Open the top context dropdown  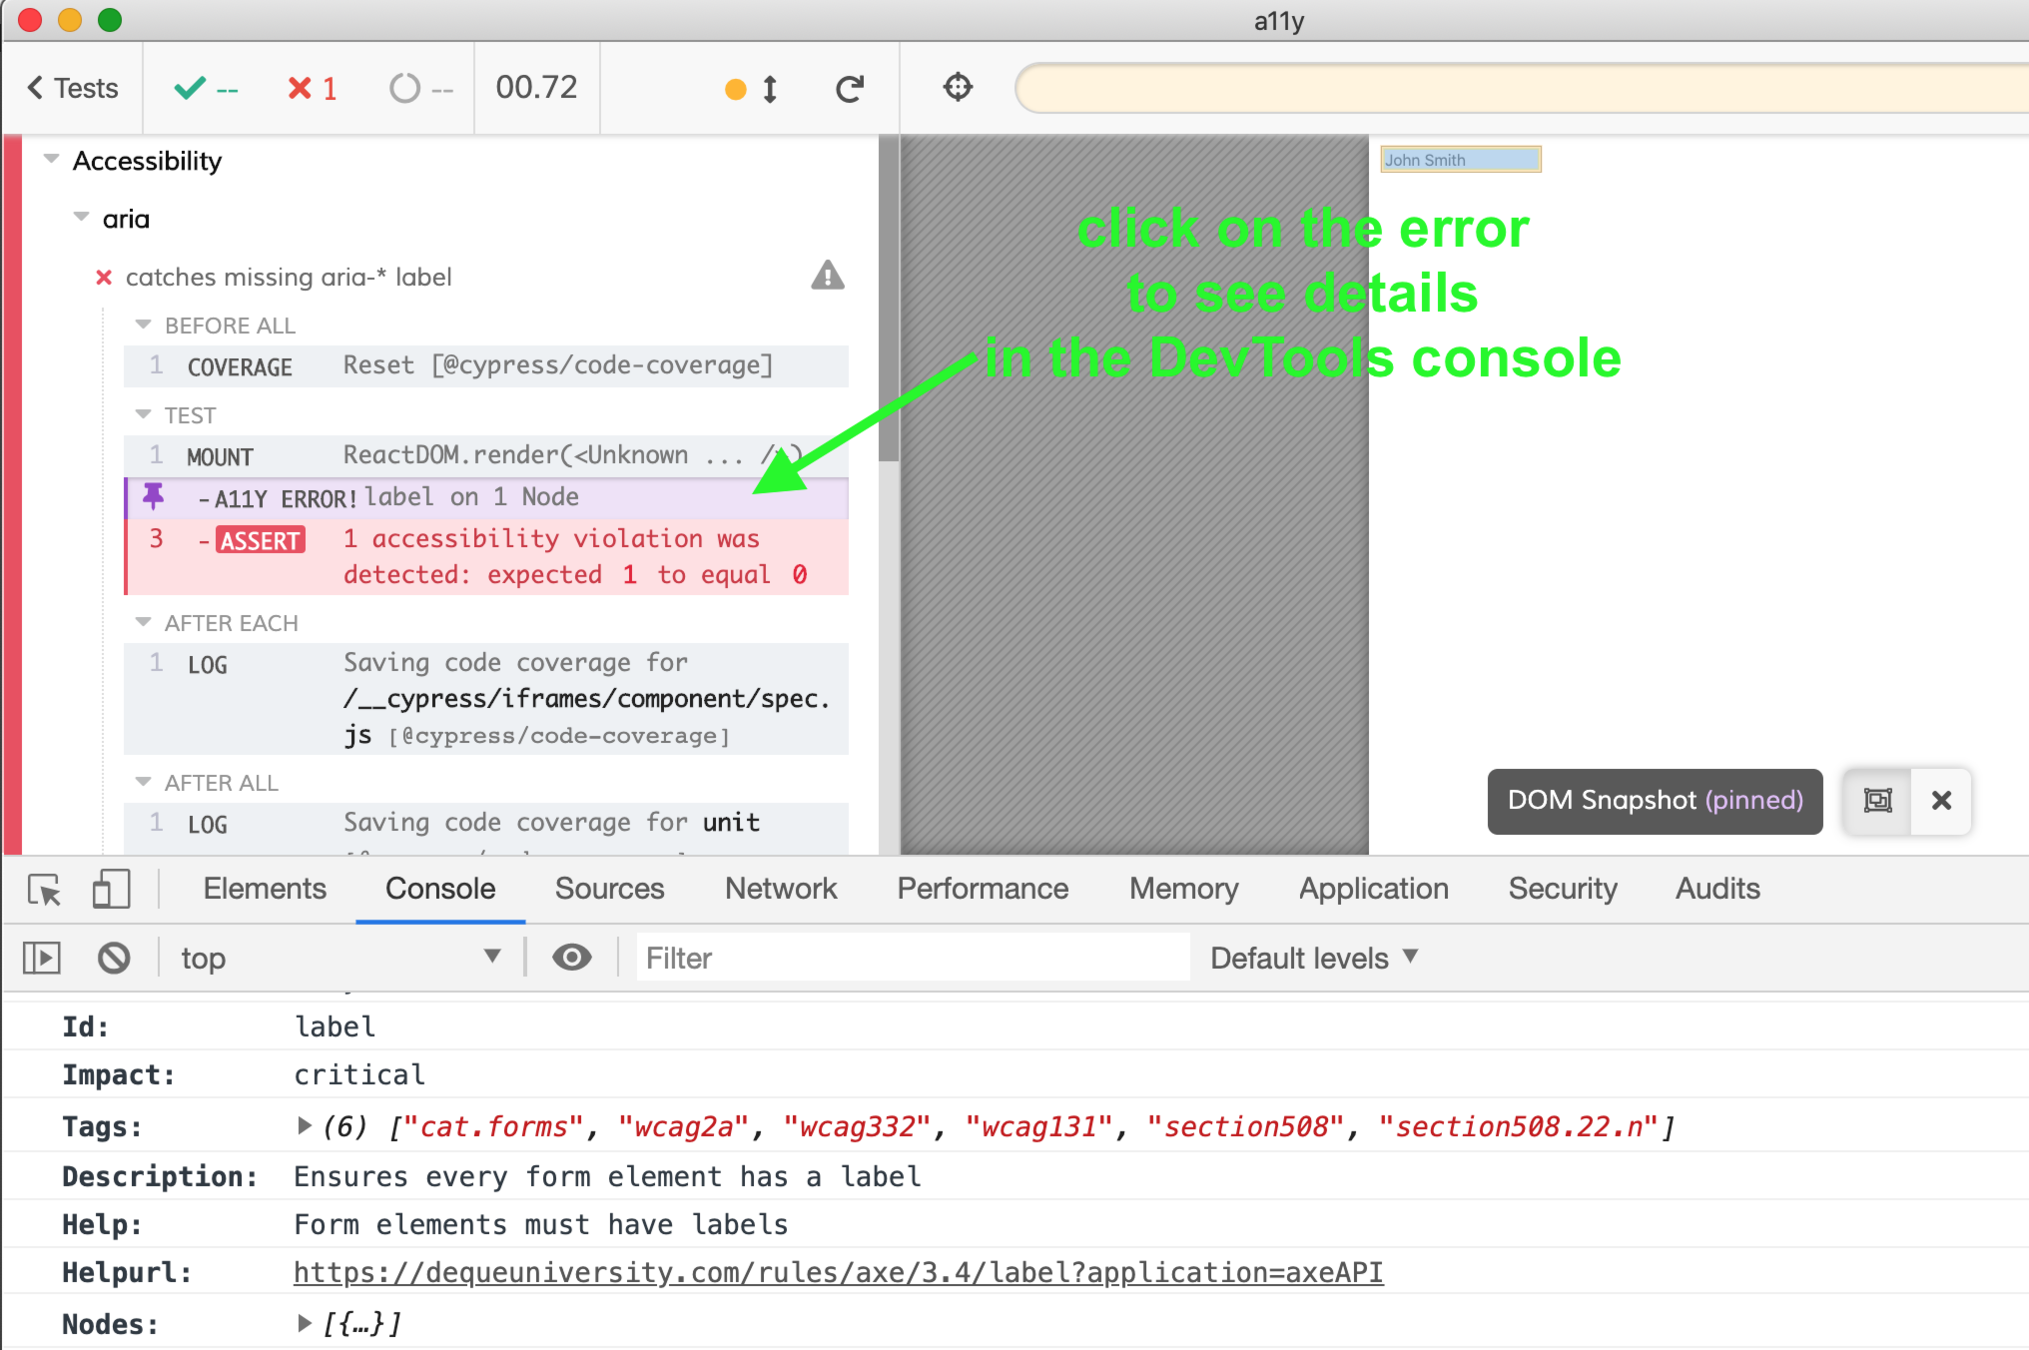(x=340, y=958)
